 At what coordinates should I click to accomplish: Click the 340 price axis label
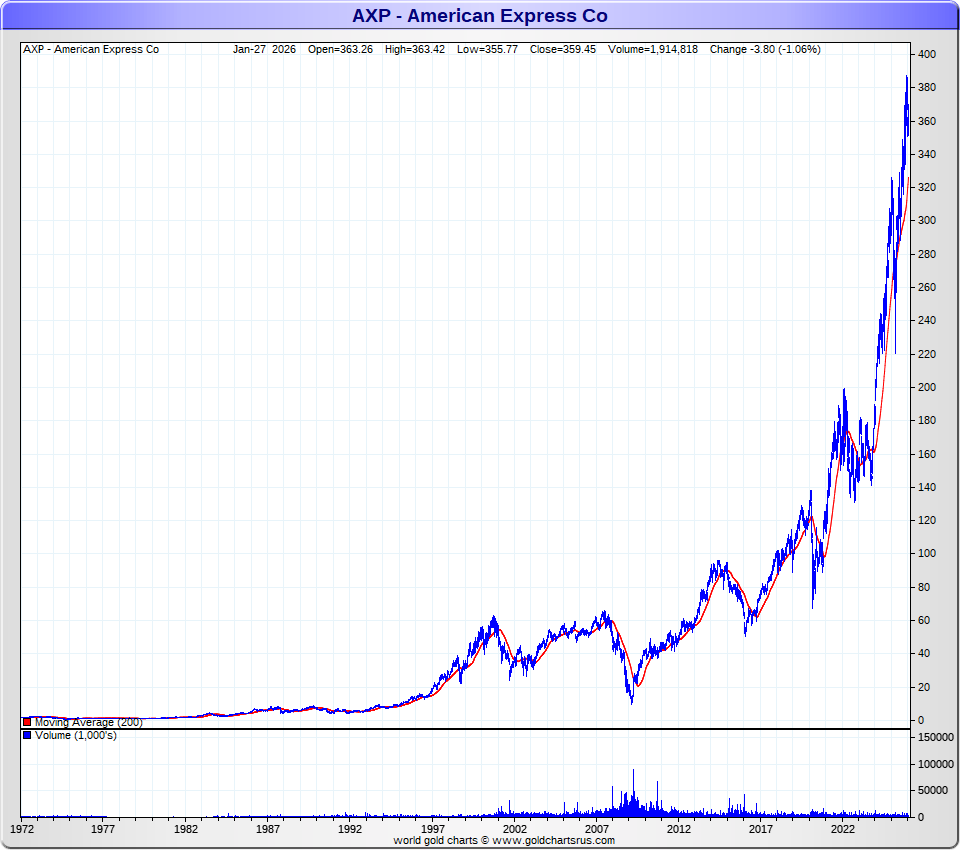tap(927, 154)
